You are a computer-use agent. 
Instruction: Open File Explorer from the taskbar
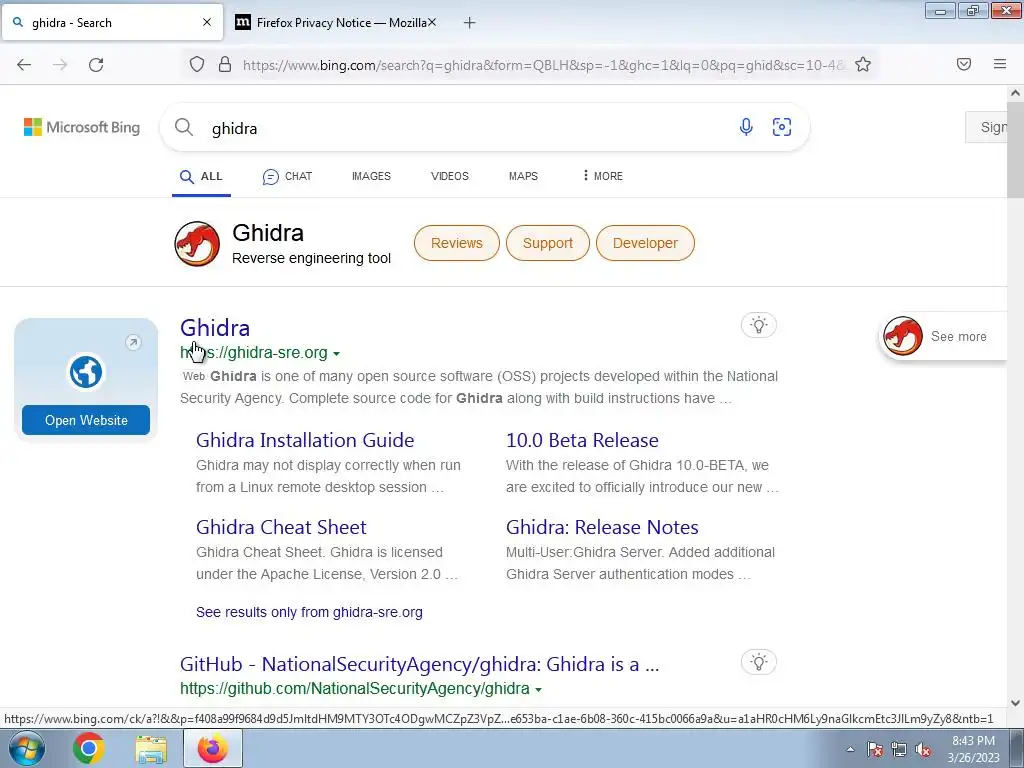click(151, 749)
